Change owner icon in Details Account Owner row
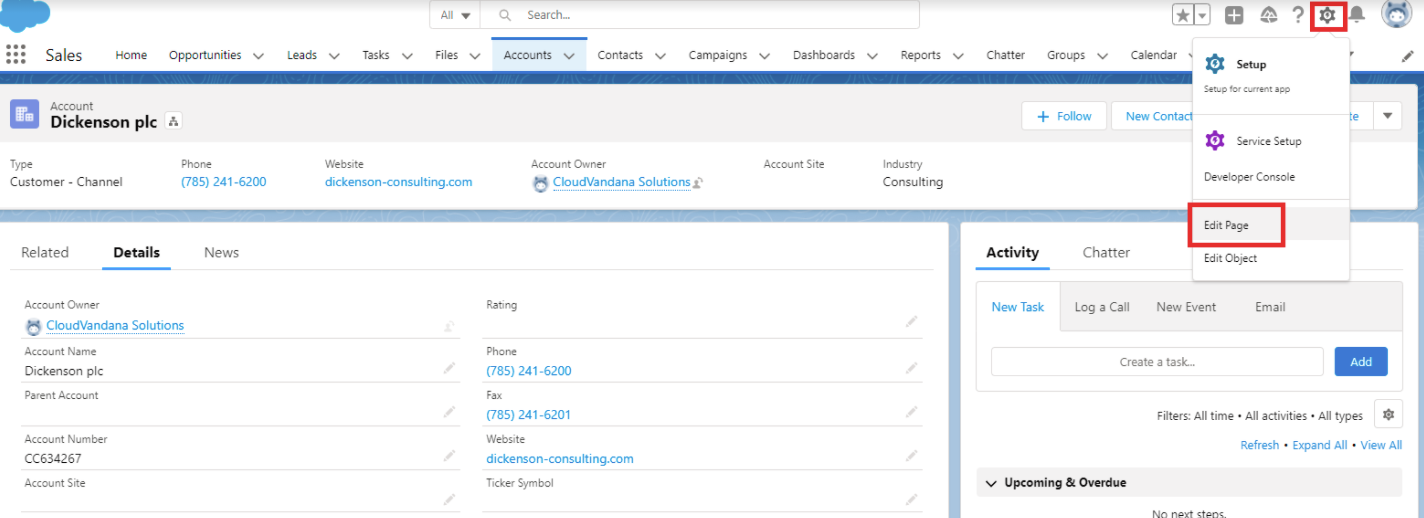The height and width of the screenshot is (518, 1424). click(450, 325)
